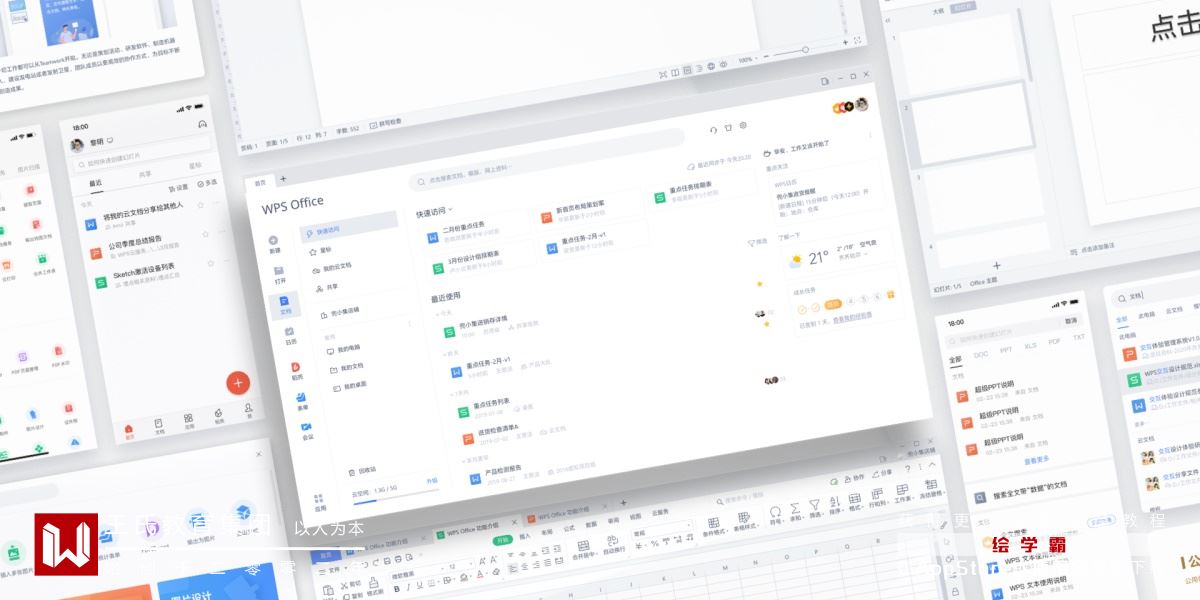Click the 查看更多 link on the search phone
1200x600 pixels.
coord(1037,461)
